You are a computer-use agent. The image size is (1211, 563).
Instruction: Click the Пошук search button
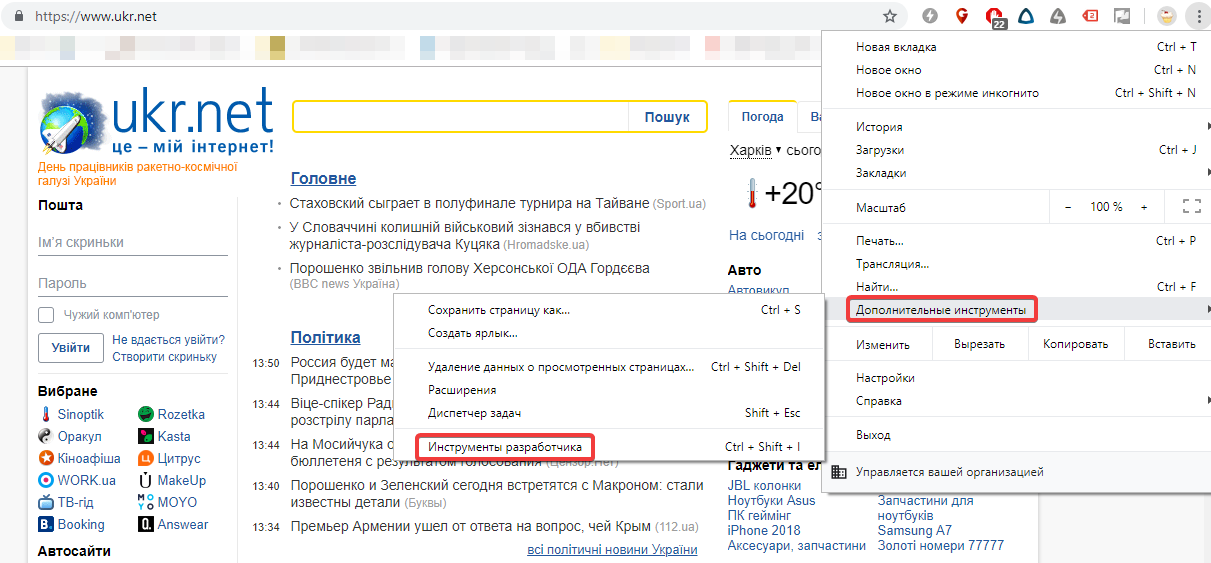(667, 117)
